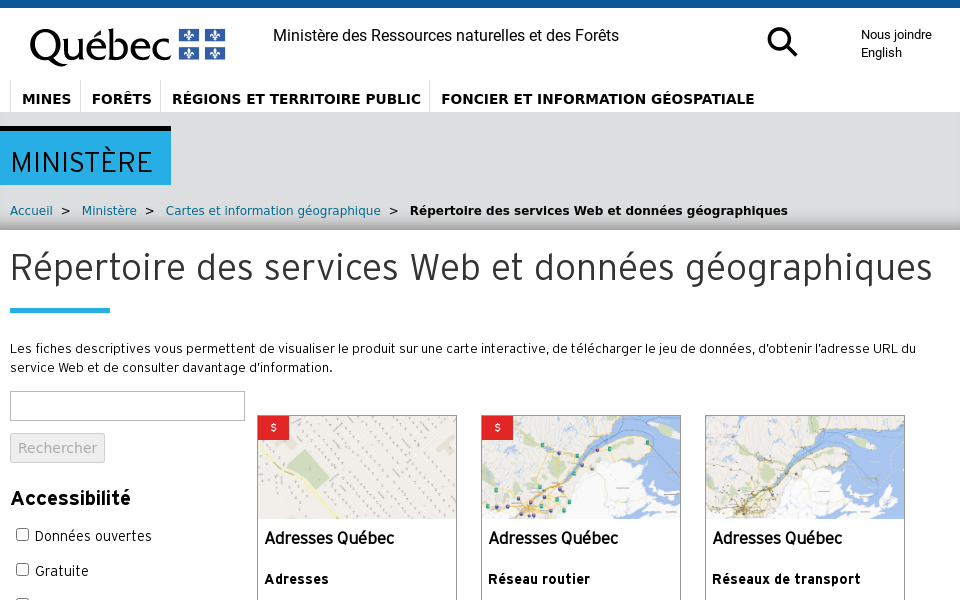Screen dimensions: 960x600
Task: Click the search magnifier icon
Action: [782, 42]
